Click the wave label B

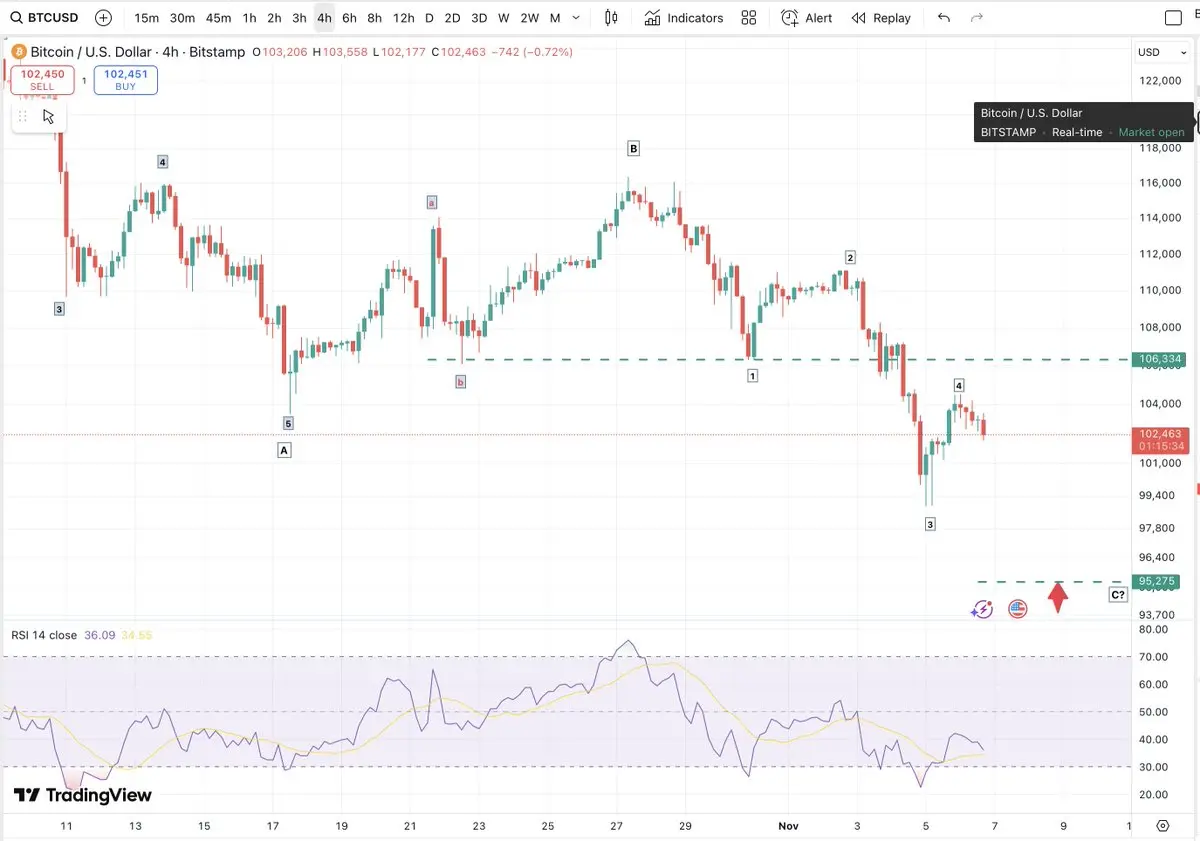click(633, 148)
